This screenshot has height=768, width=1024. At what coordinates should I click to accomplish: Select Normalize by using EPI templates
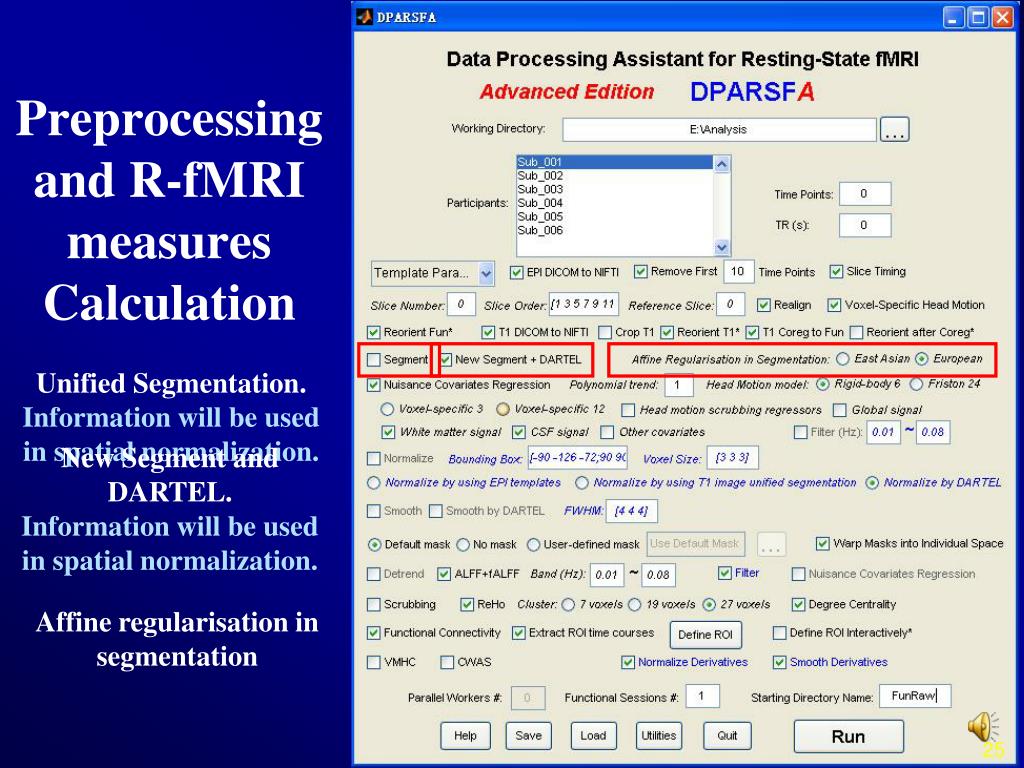tap(374, 483)
